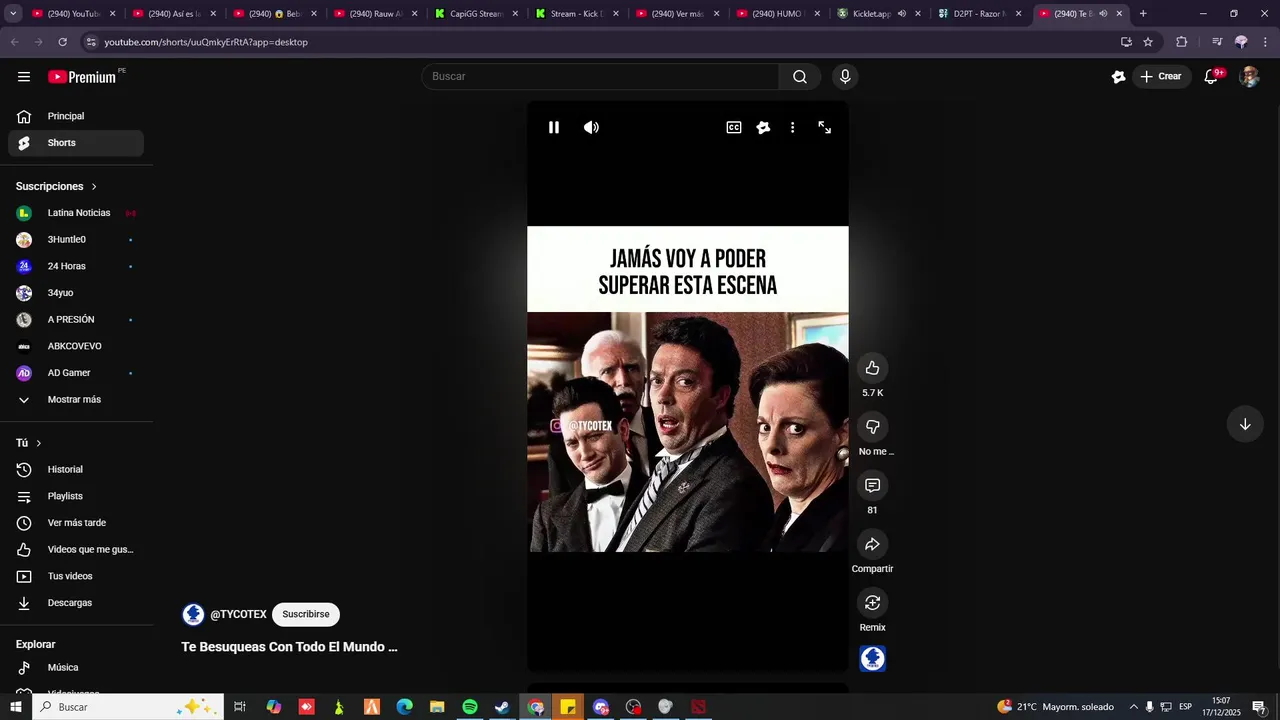Image resolution: width=1280 pixels, height=720 pixels.
Task: Toggle closed captions on the Short
Action: point(734,127)
